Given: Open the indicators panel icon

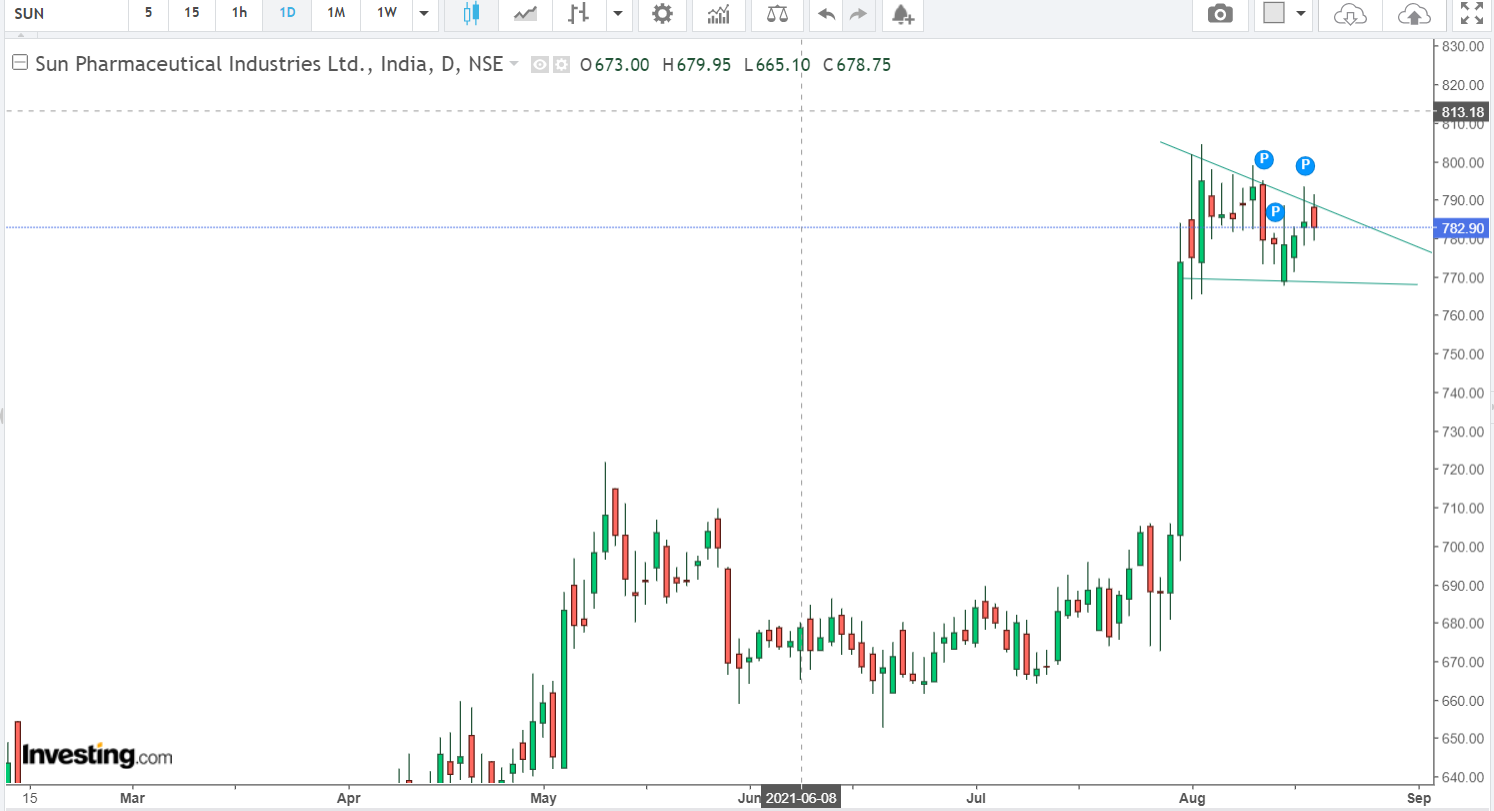Looking at the screenshot, I should [718, 14].
